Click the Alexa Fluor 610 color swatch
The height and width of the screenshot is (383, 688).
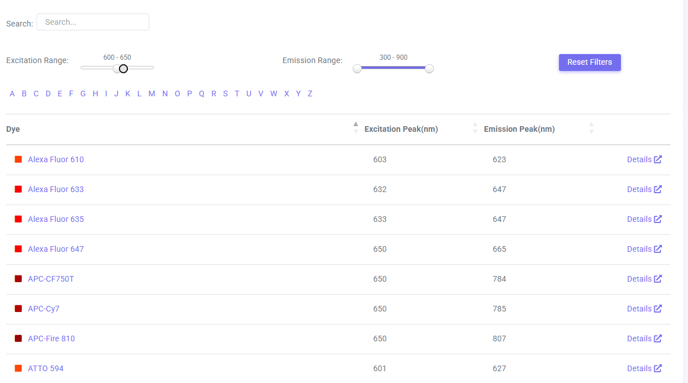tap(18, 159)
